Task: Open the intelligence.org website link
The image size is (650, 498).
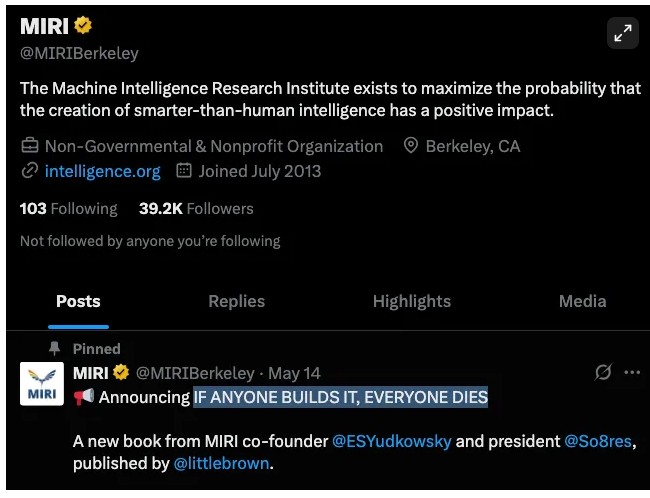Action: click(x=102, y=171)
